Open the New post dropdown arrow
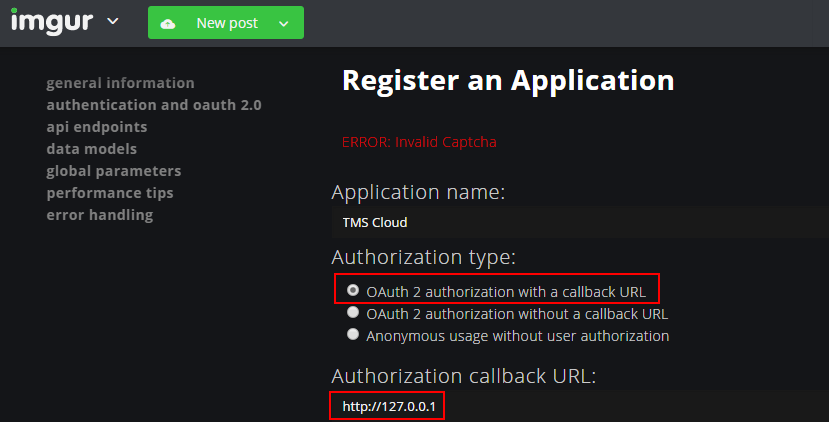The image size is (829, 422). (284, 23)
